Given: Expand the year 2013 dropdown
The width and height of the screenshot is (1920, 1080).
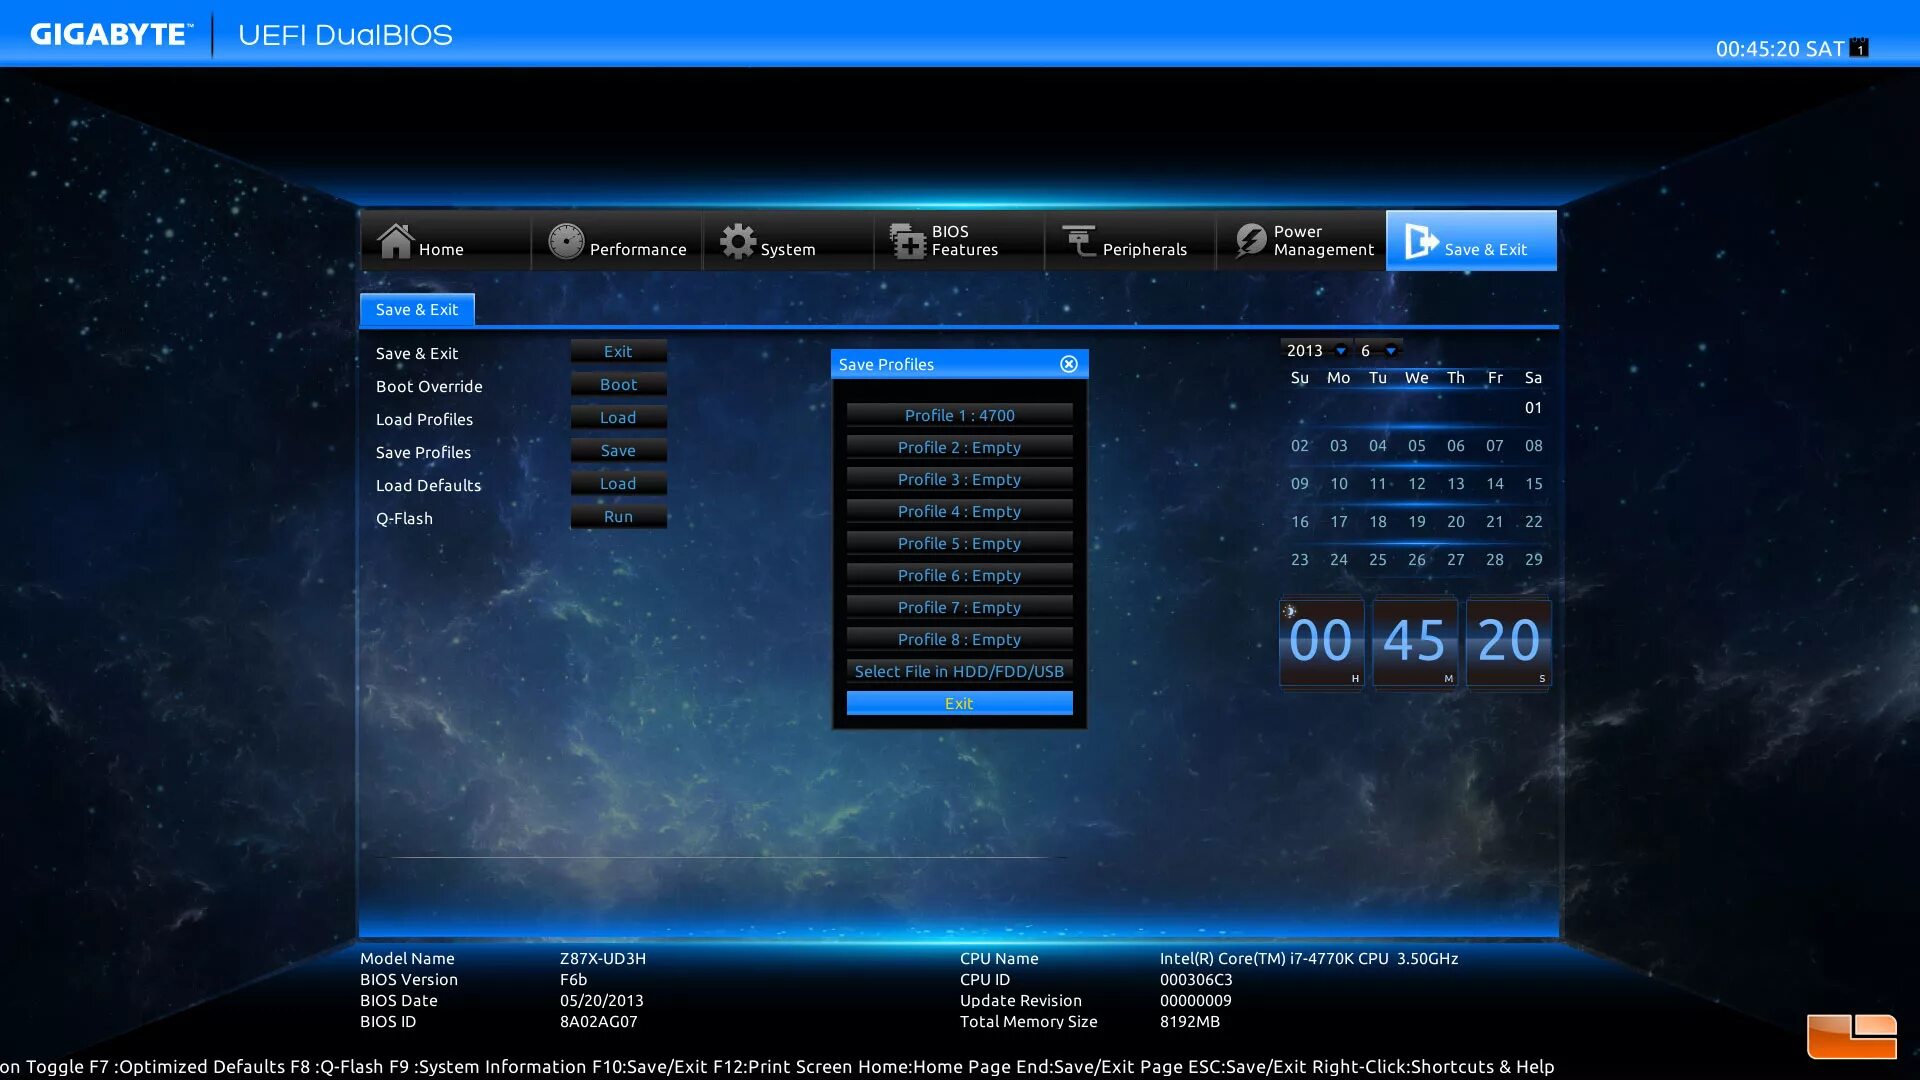Looking at the screenshot, I should point(1341,351).
